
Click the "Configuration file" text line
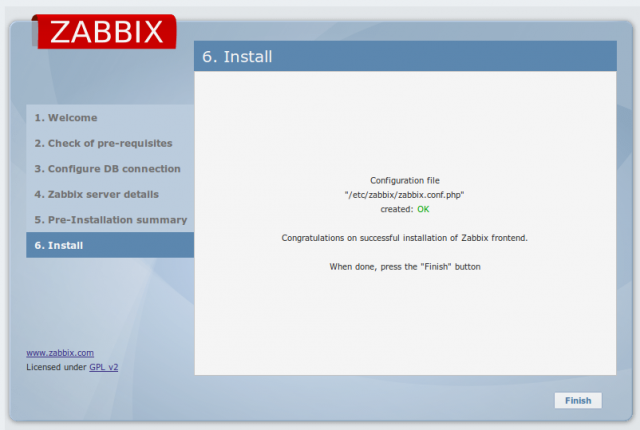click(404, 180)
